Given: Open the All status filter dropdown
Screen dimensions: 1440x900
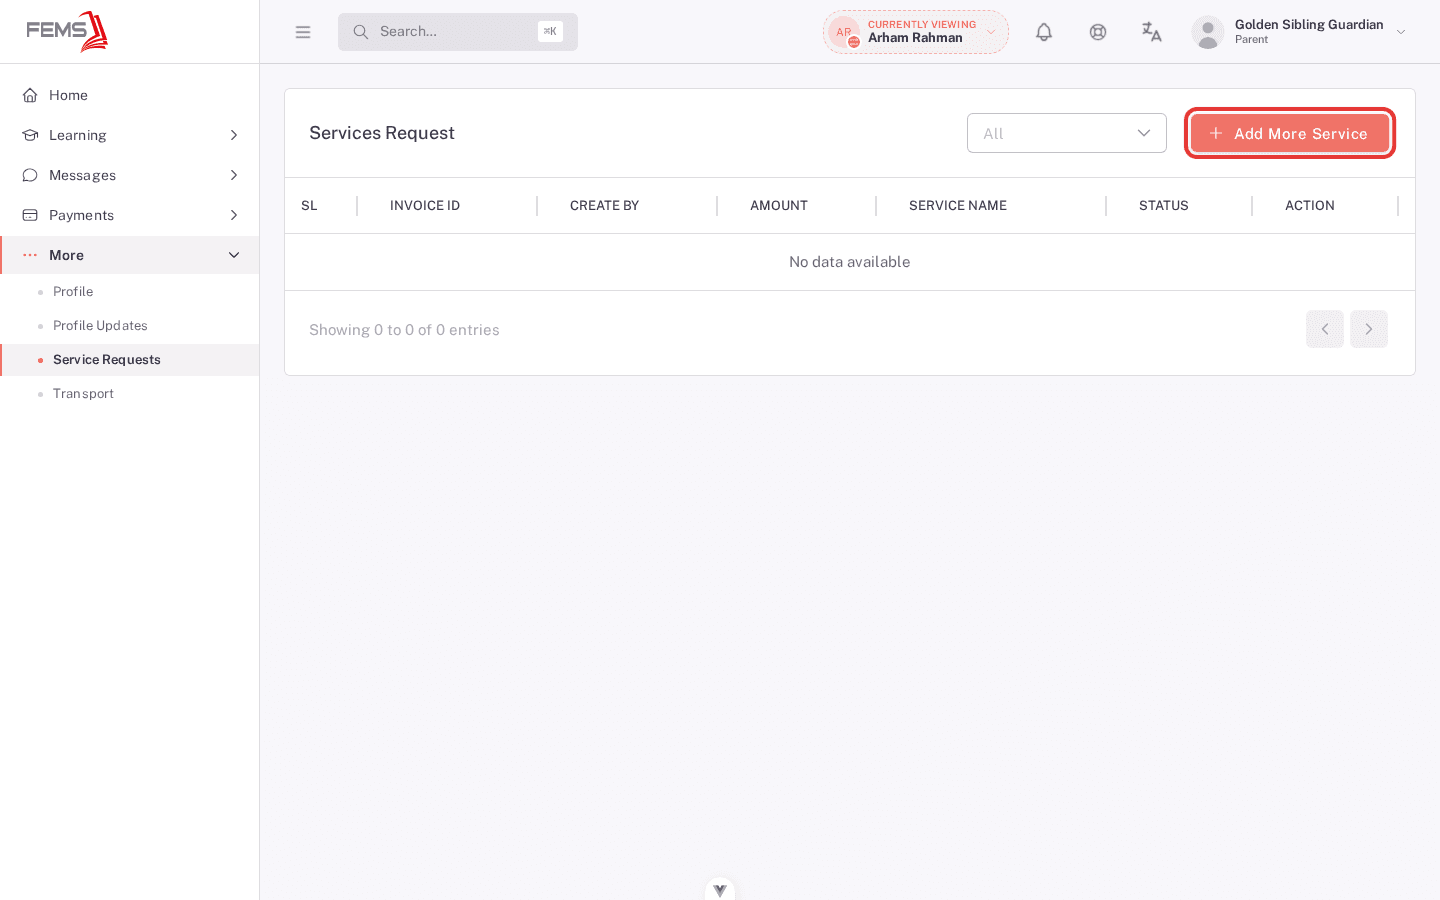Looking at the screenshot, I should coord(1067,133).
